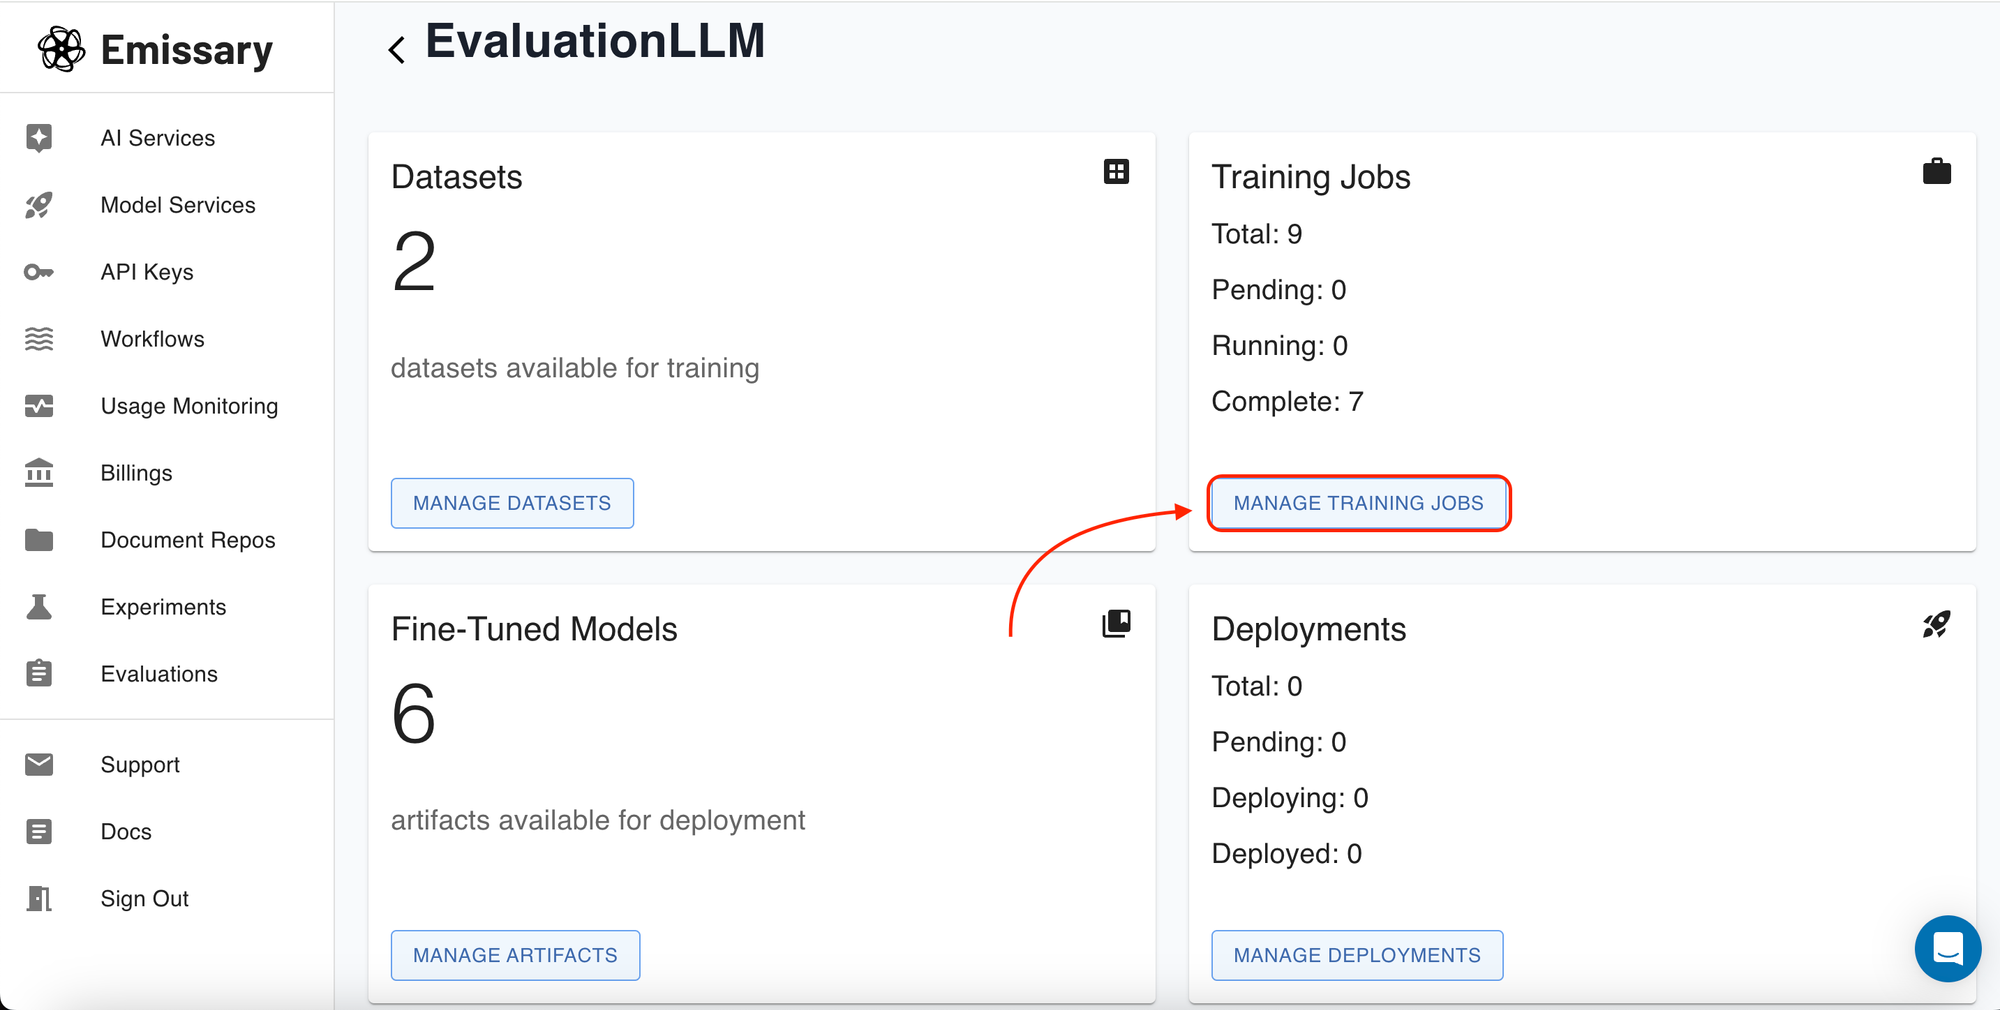2000x1010 pixels.
Task: Navigate to Evaluations
Action: point(159,674)
